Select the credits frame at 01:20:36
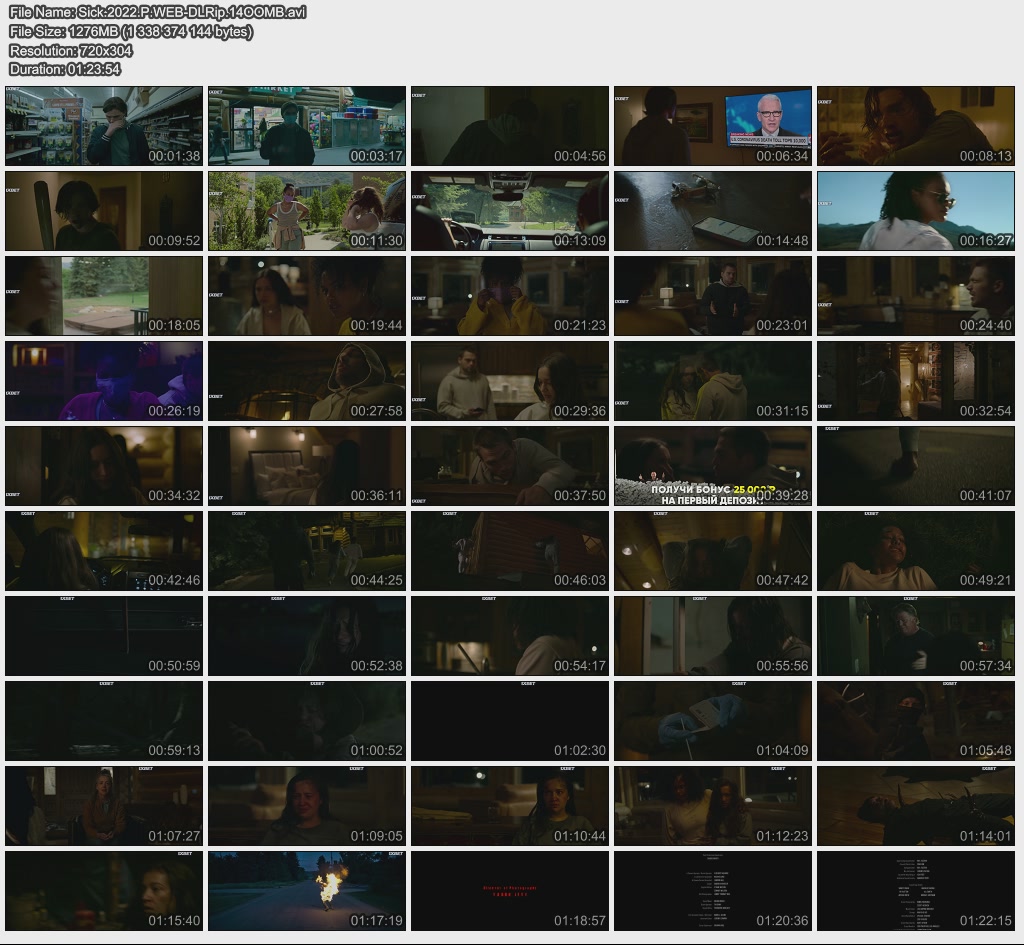1024x945 pixels. tap(713, 891)
